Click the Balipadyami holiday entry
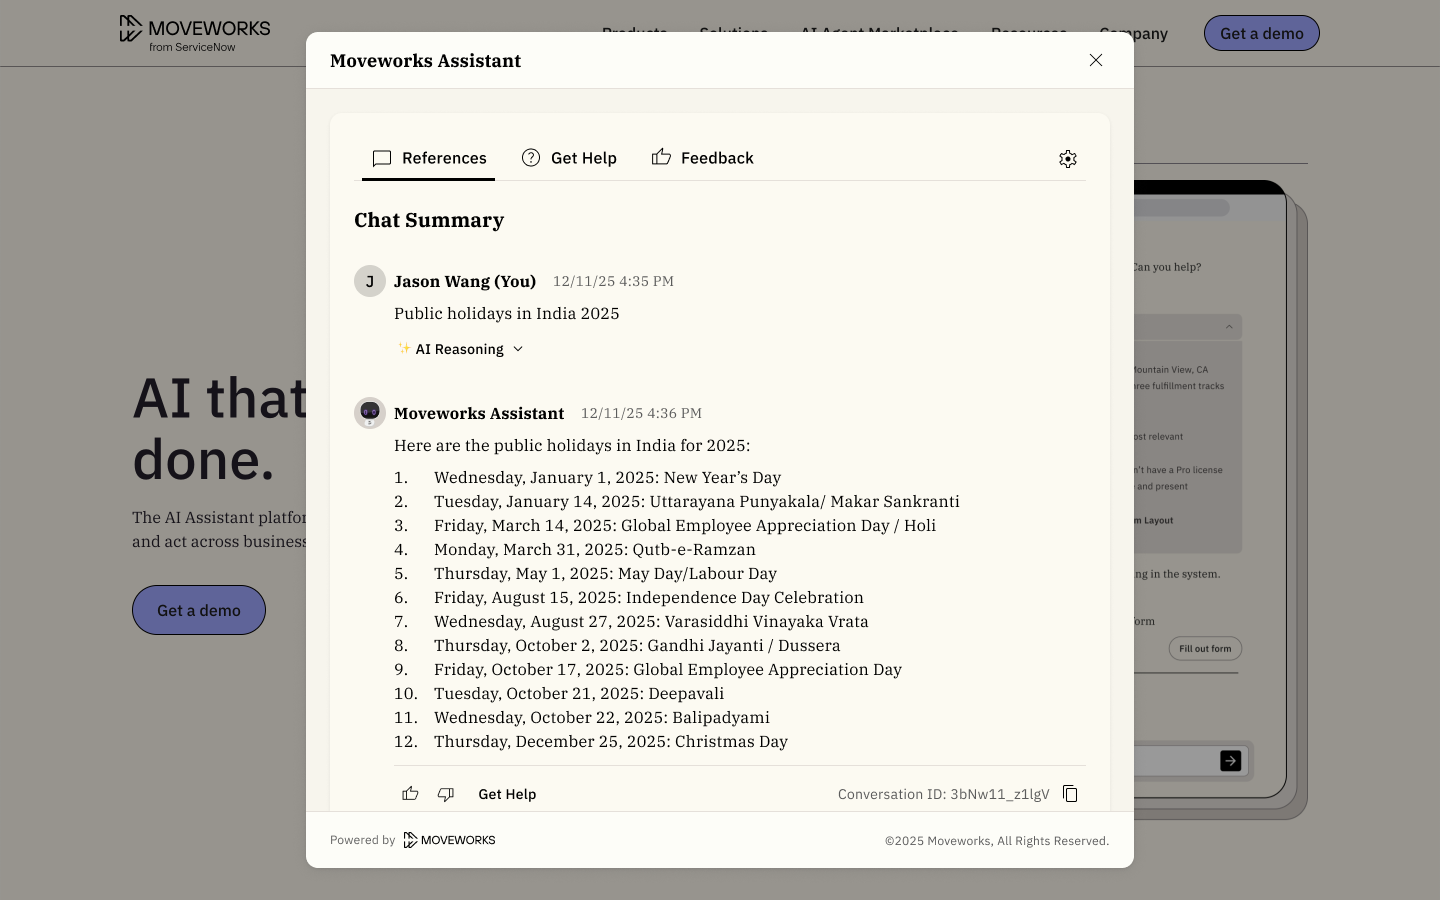Image resolution: width=1440 pixels, height=900 pixels. point(602,717)
